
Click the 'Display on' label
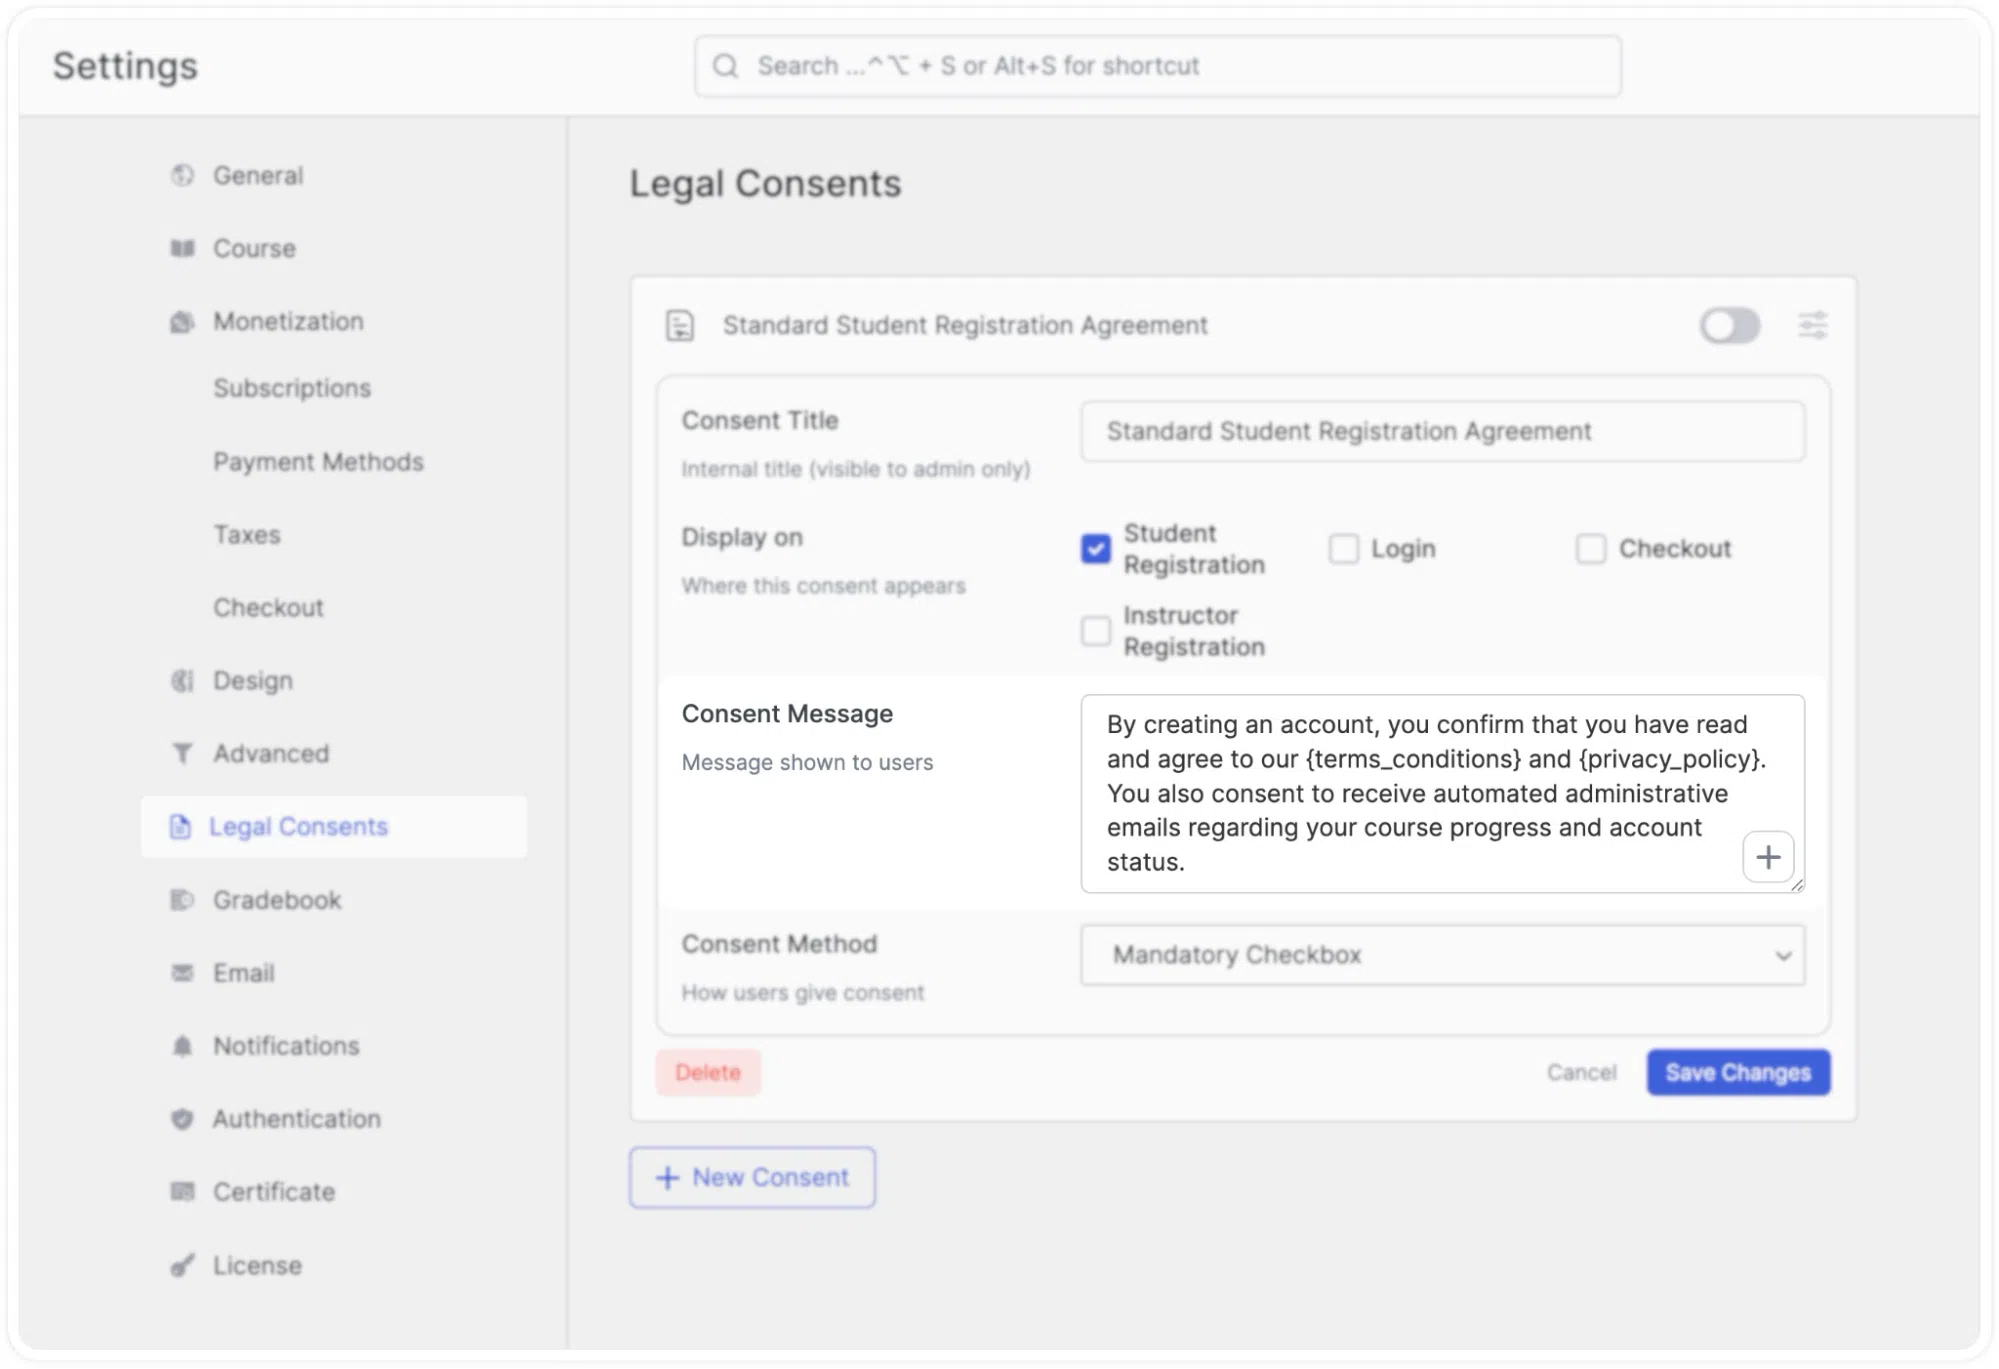742,537
